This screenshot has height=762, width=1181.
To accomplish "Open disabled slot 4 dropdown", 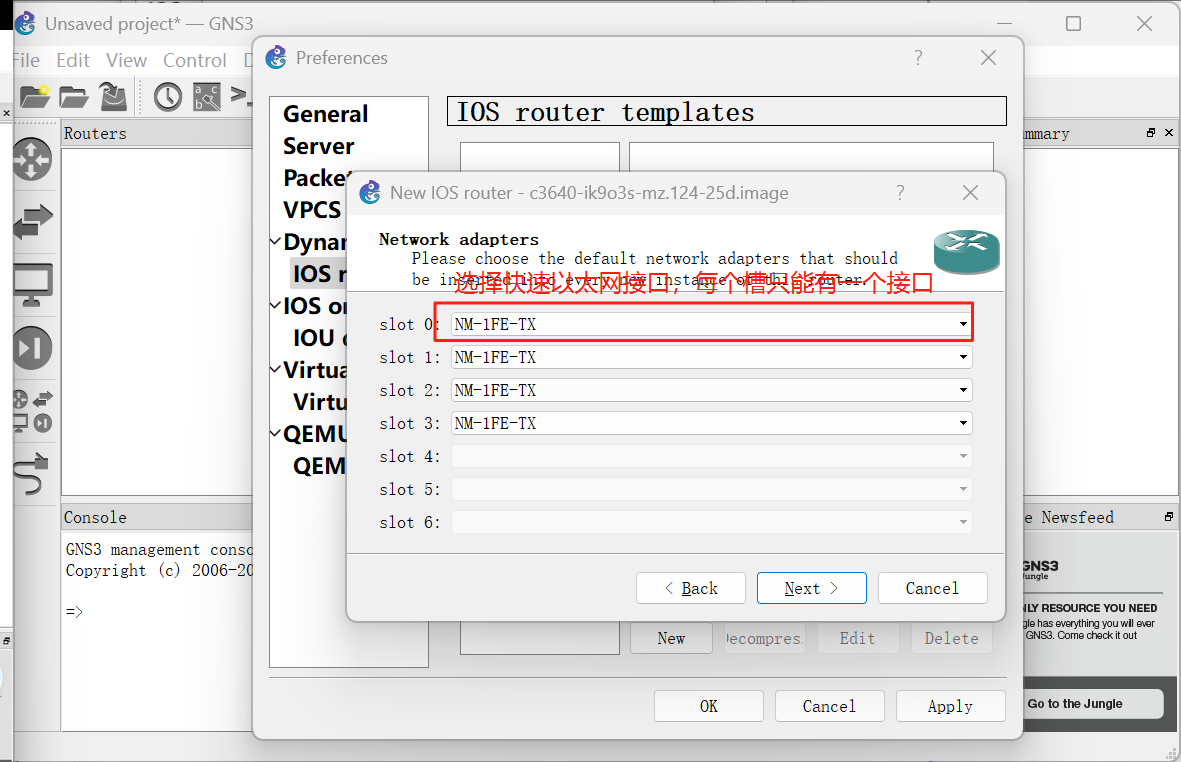I will point(712,456).
